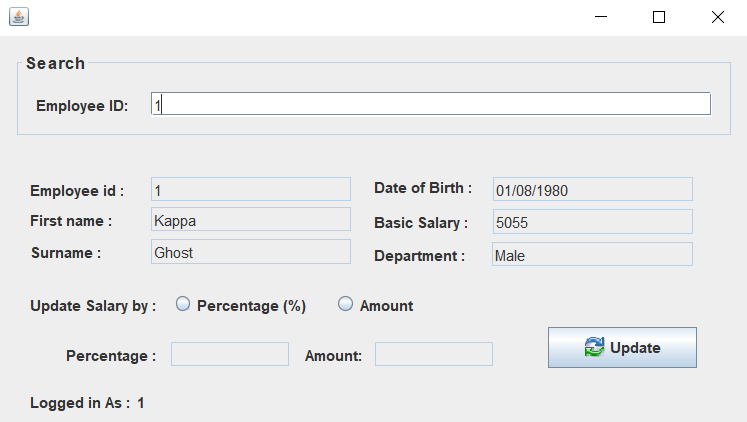747x422 pixels.
Task: Minimize the employee window
Action: [x=601, y=17]
